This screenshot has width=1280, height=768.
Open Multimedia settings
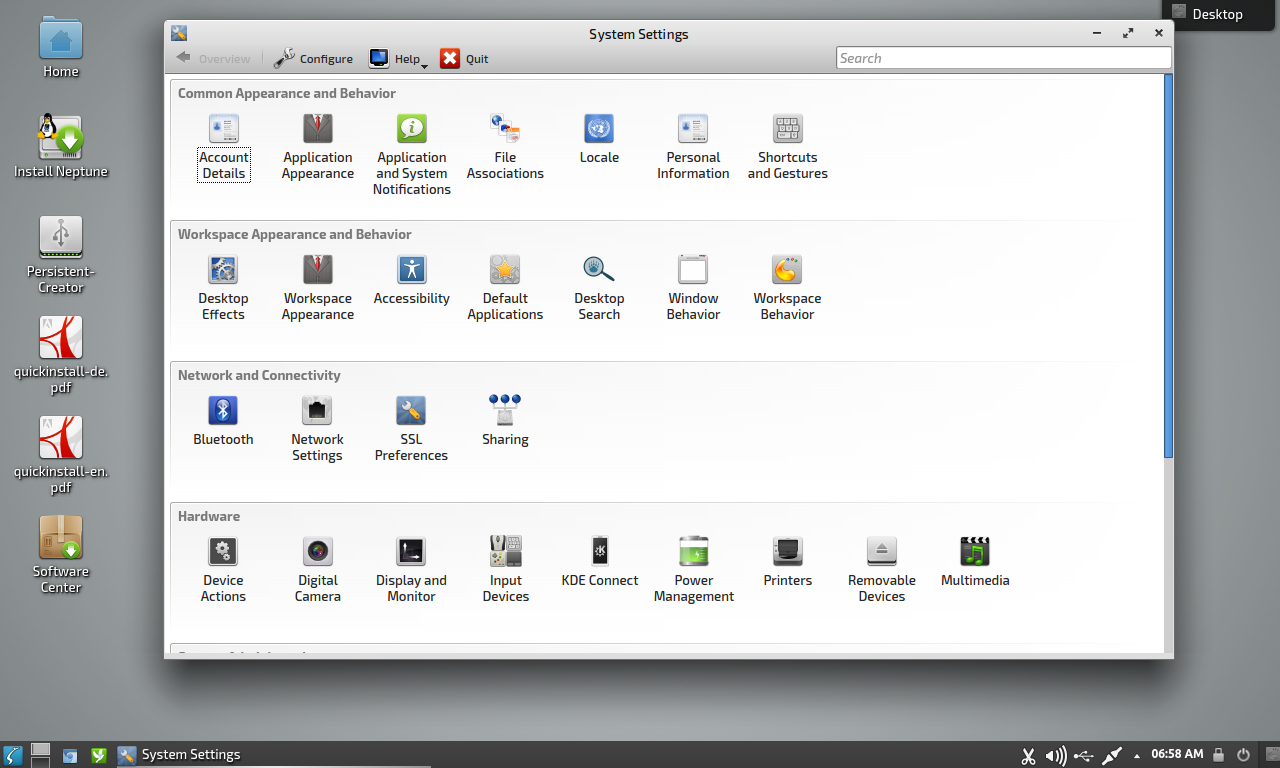point(975,562)
